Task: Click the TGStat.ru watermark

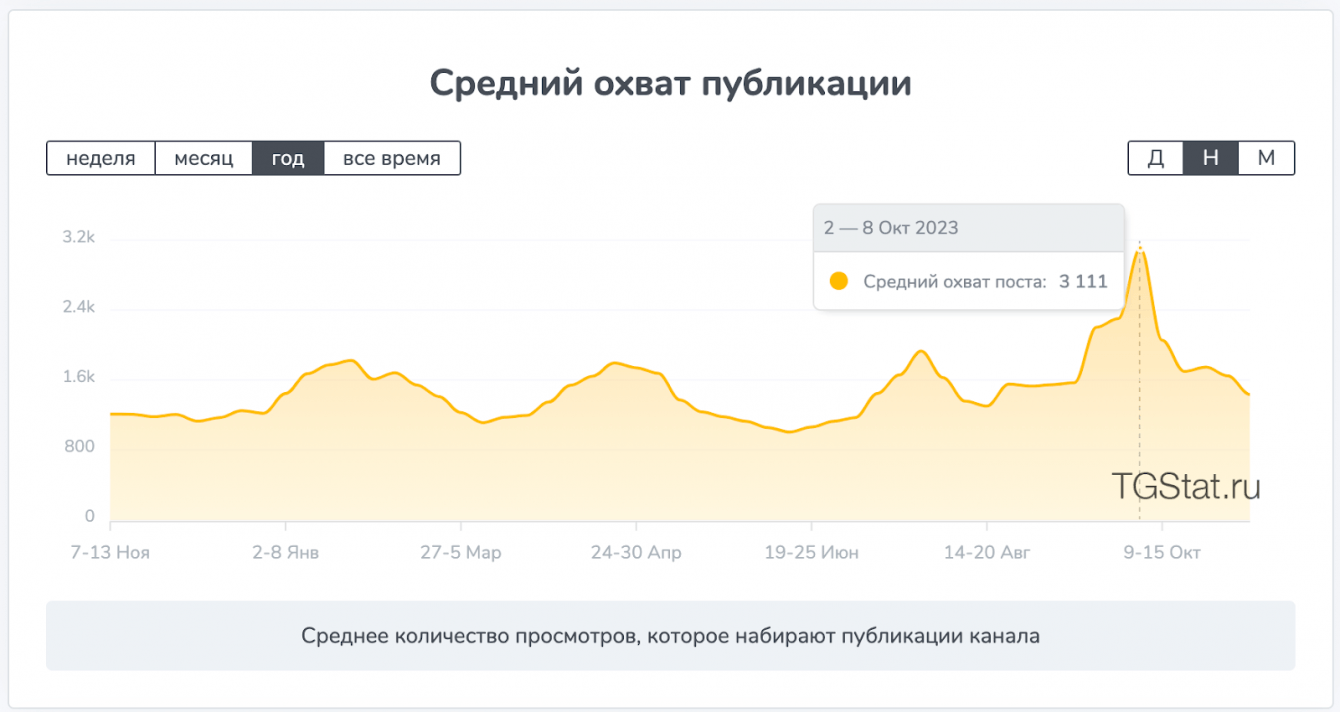Action: 1186,486
